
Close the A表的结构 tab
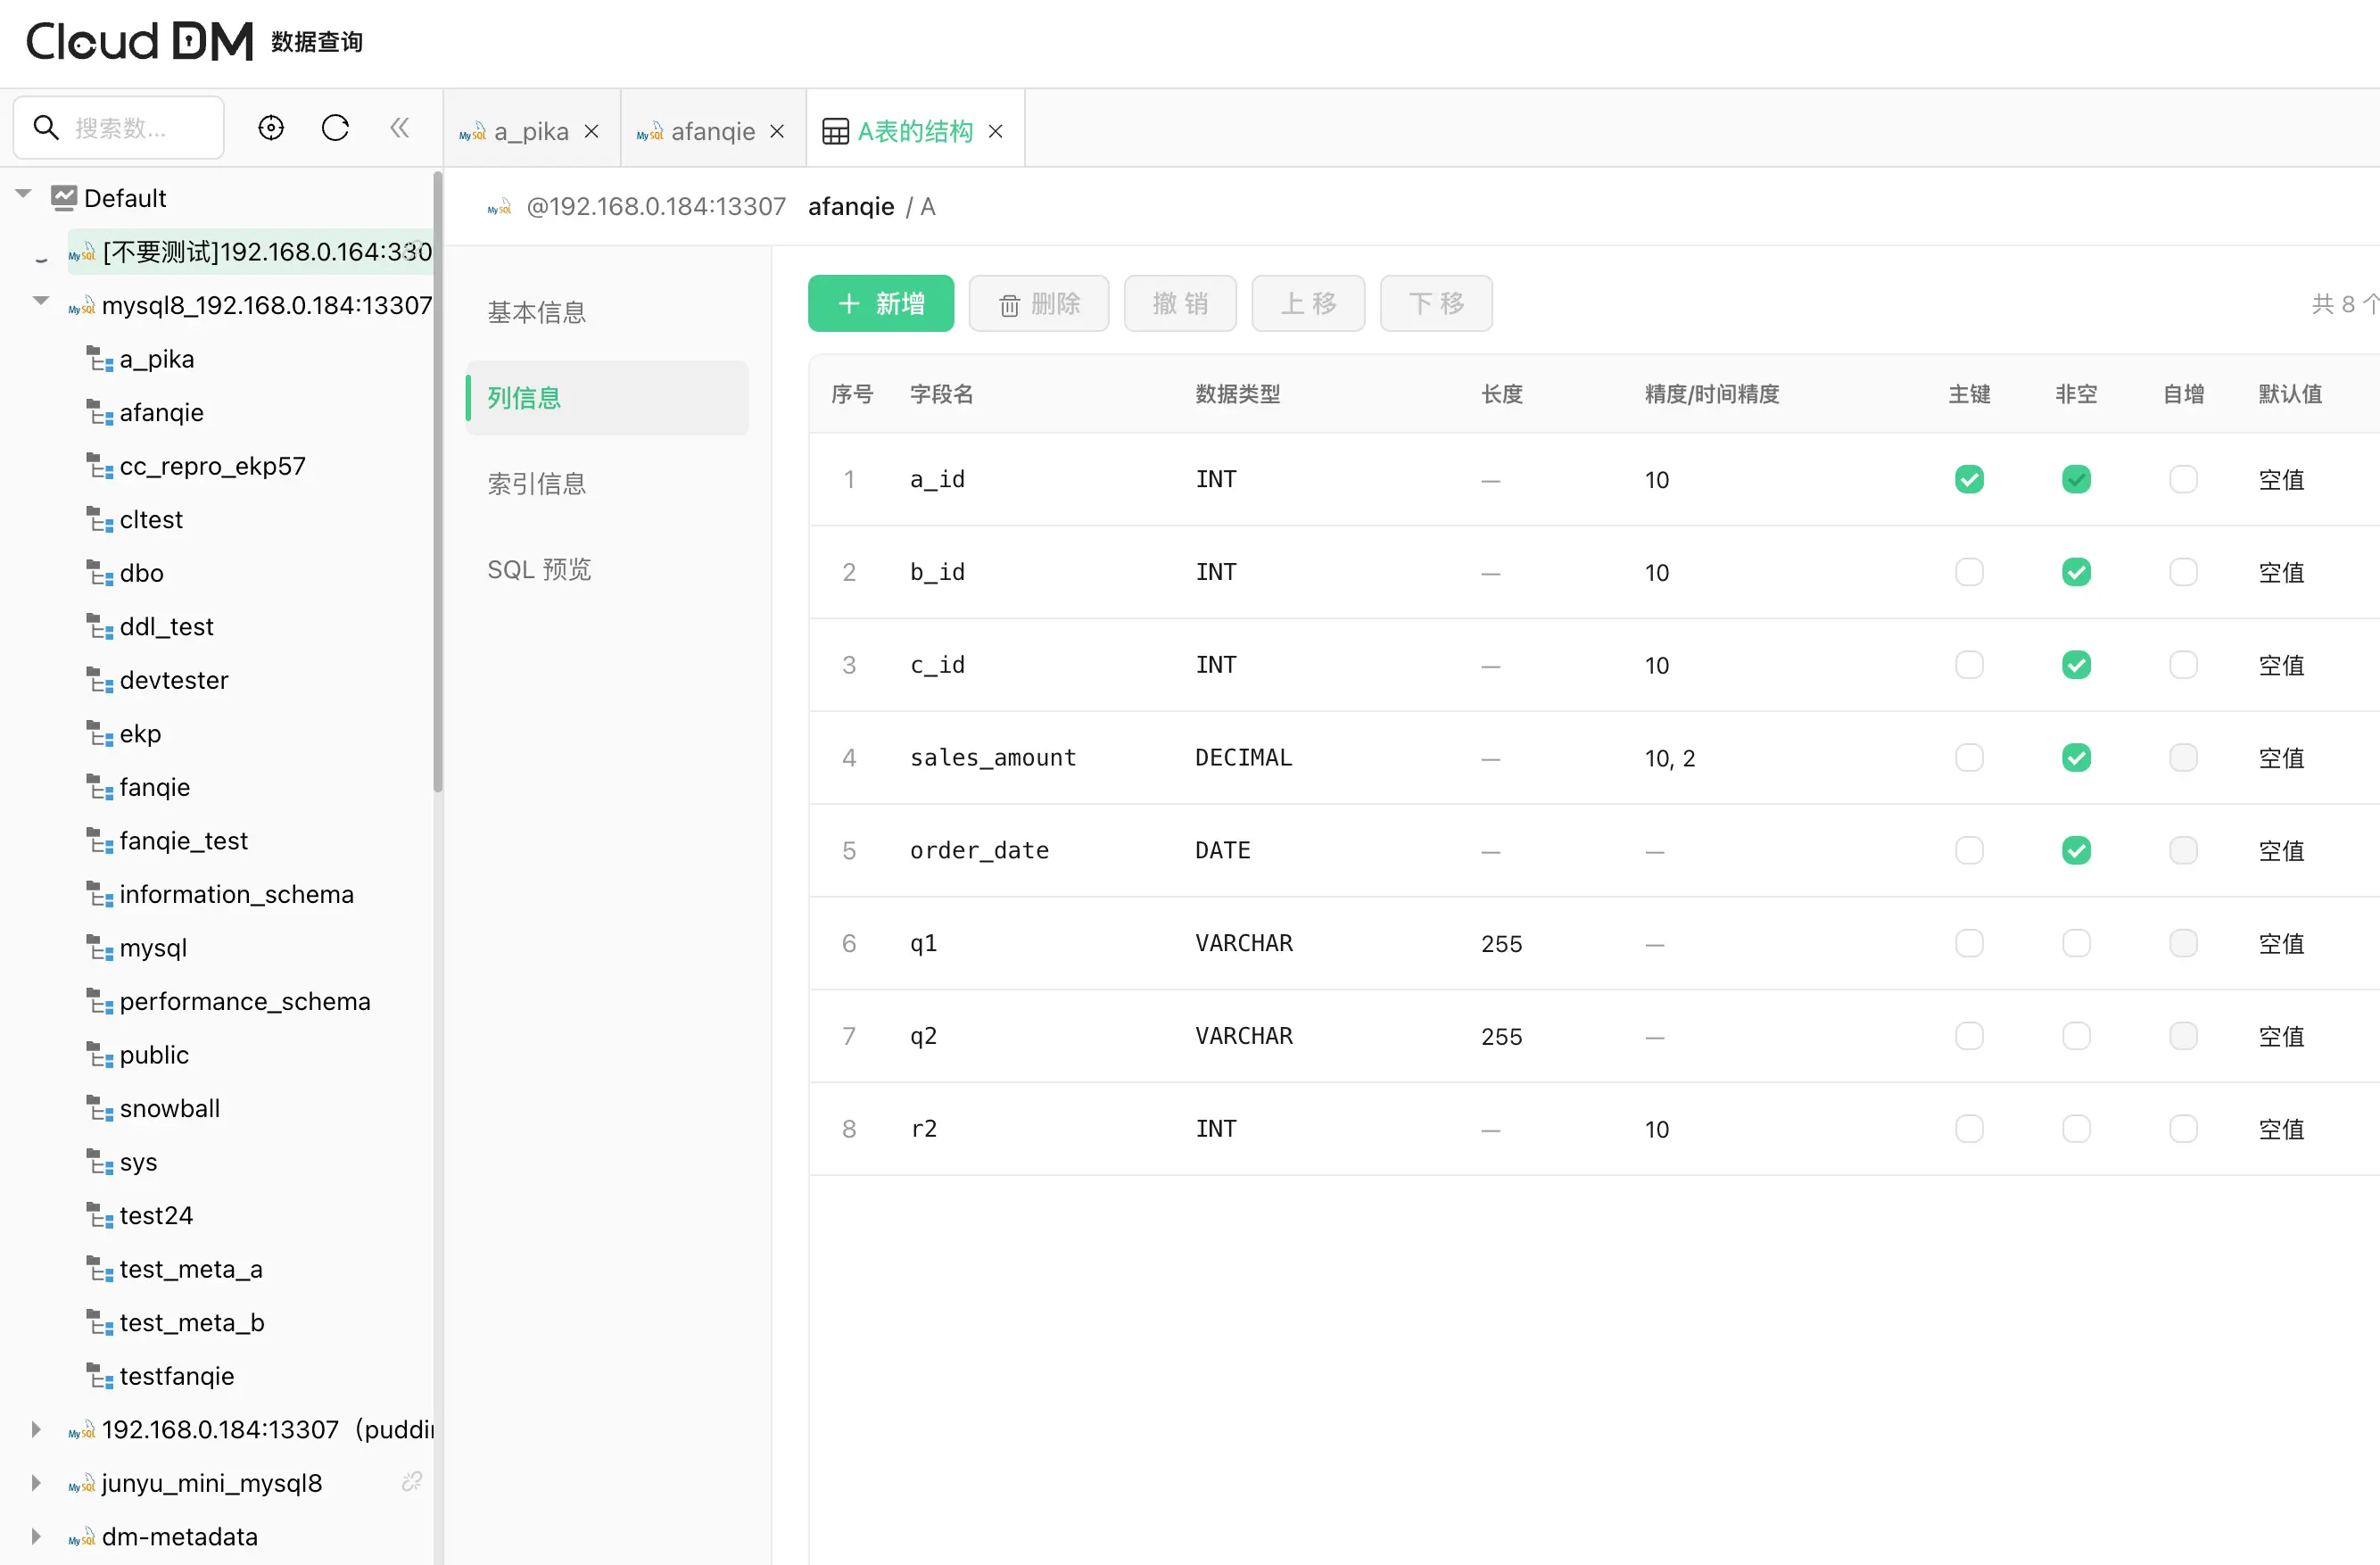[x=995, y=132]
